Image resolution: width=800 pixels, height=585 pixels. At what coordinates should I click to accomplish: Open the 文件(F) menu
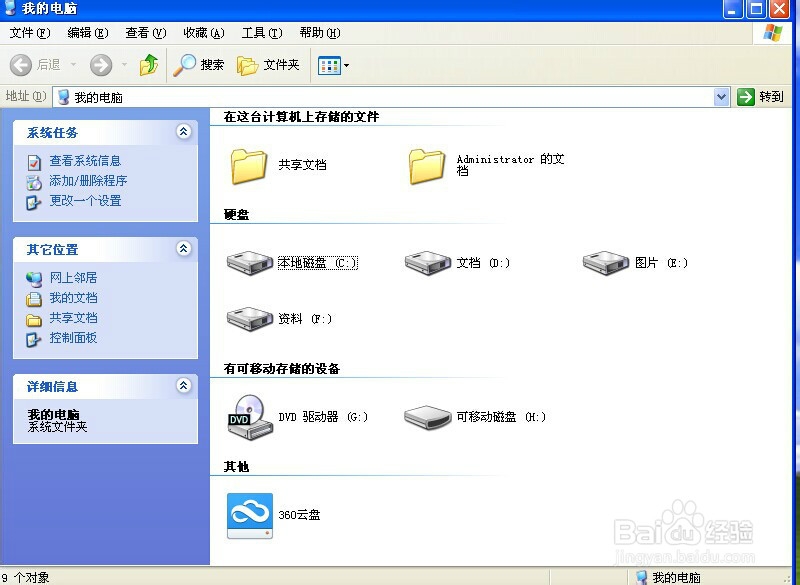click(x=30, y=33)
